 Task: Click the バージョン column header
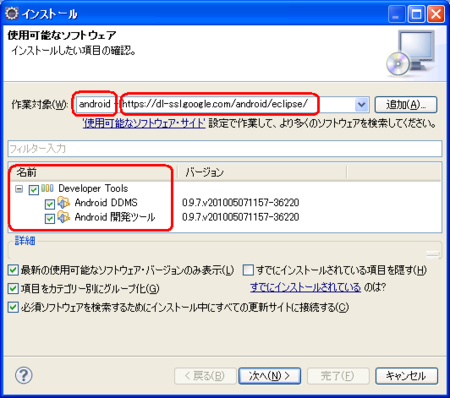[262, 172]
